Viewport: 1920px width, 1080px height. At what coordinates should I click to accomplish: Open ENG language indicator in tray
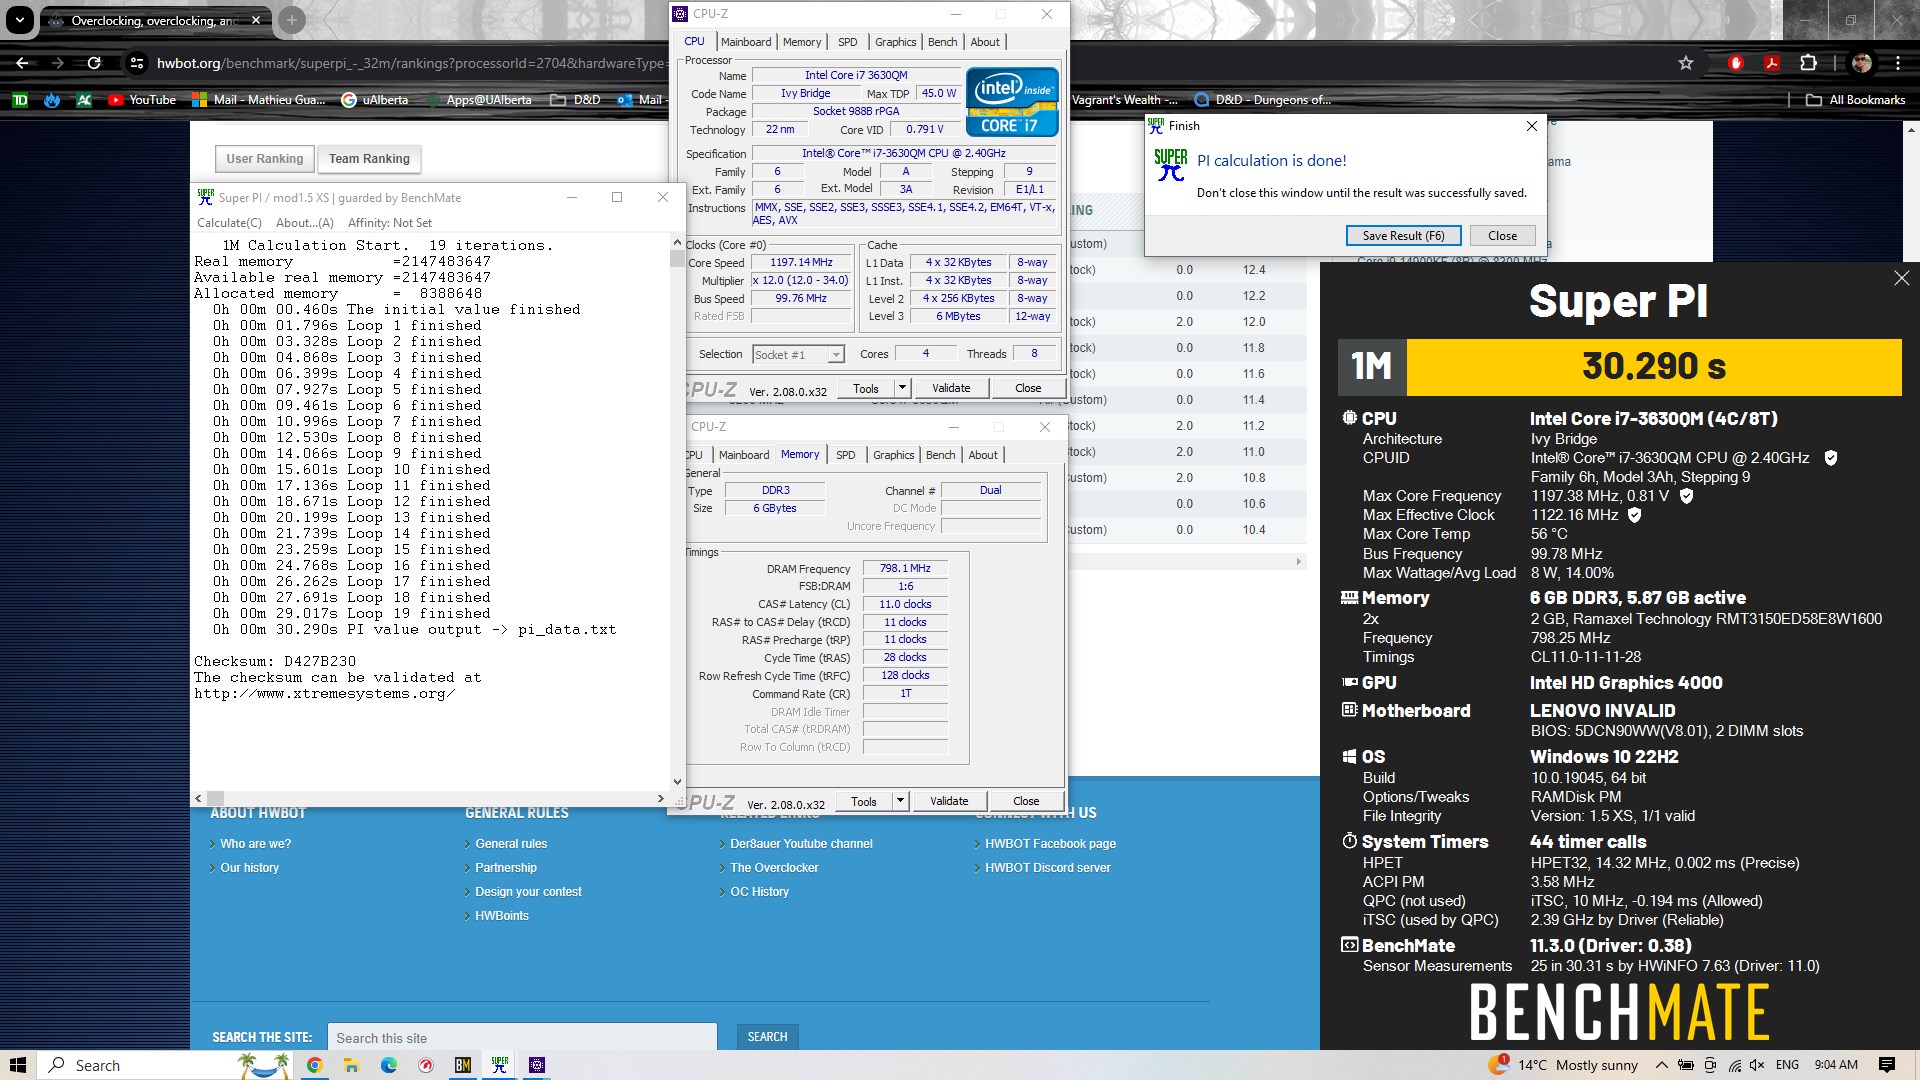coord(1787,1065)
